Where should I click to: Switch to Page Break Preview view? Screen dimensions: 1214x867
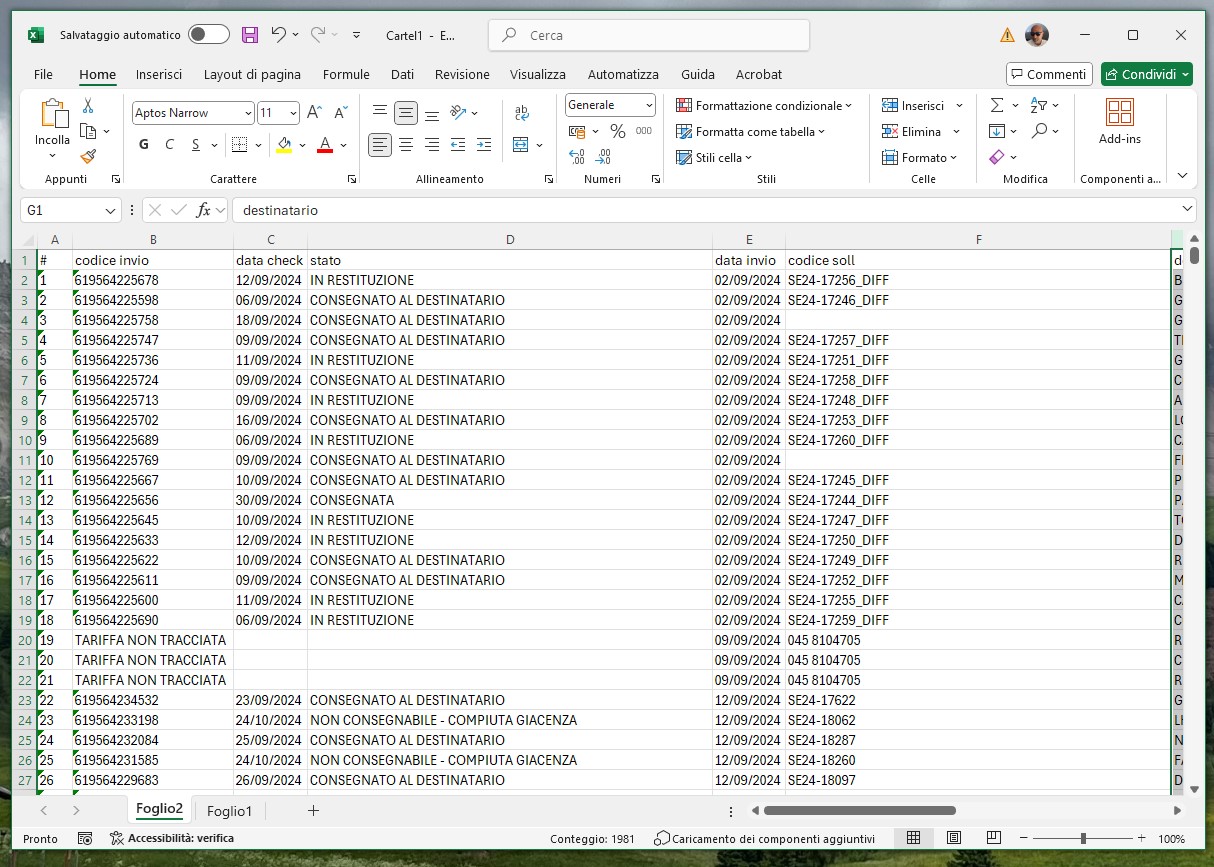coord(993,838)
